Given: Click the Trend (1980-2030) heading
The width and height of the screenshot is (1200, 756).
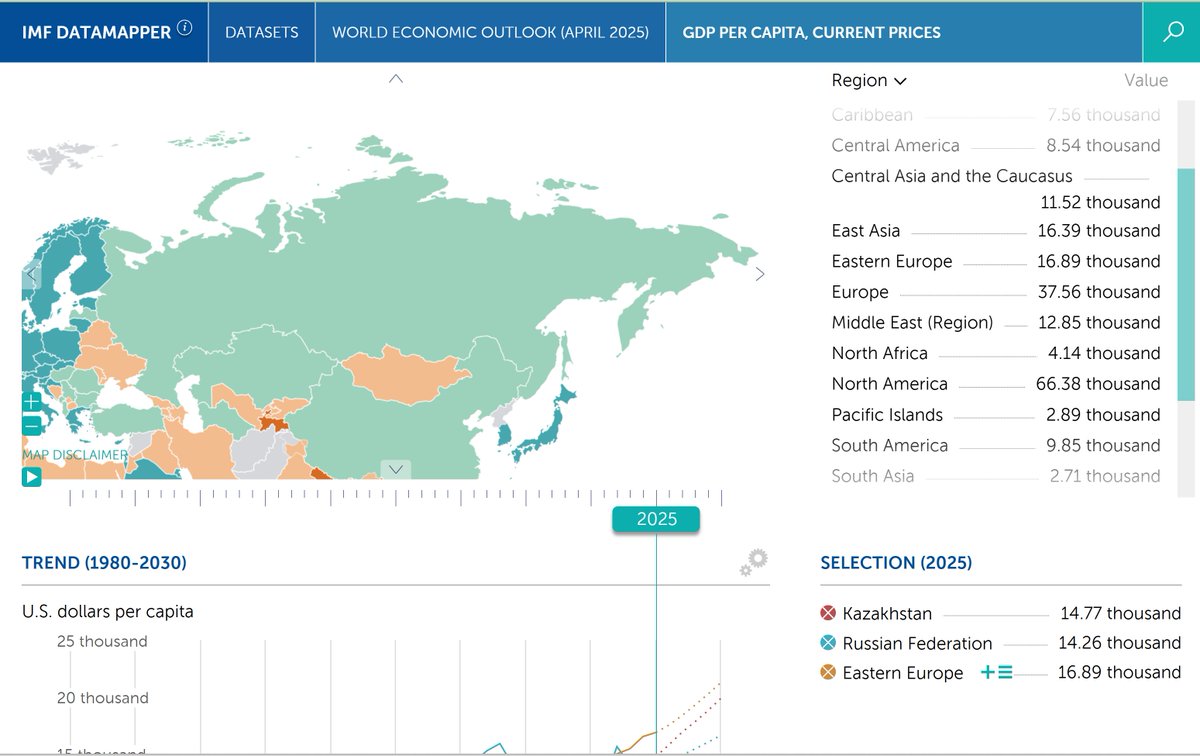Looking at the screenshot, I should tap(104, 563).
